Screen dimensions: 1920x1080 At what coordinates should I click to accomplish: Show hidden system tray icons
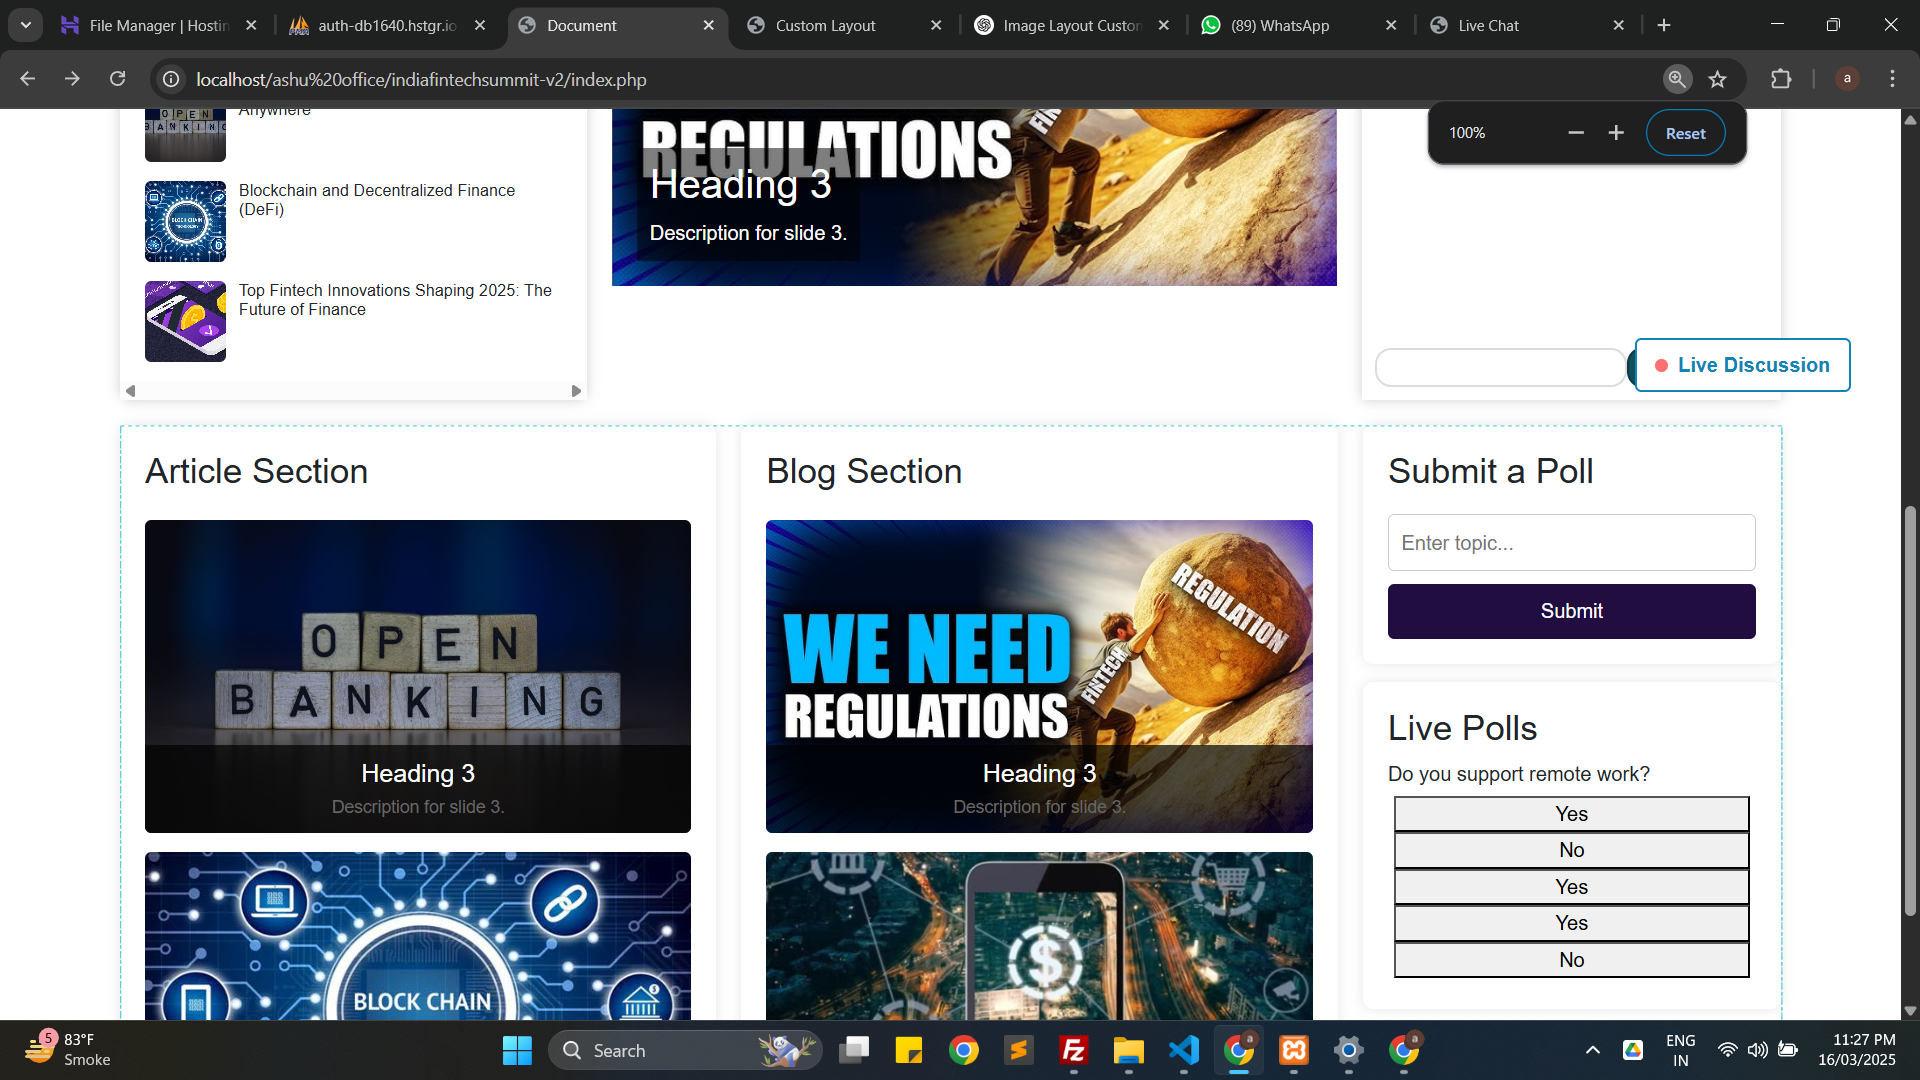coord(1593,1050)
